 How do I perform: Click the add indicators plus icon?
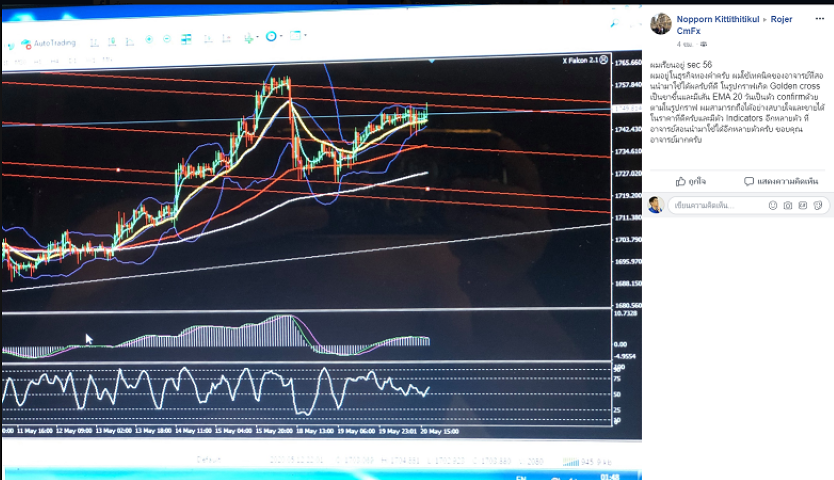tap(248, 38)
